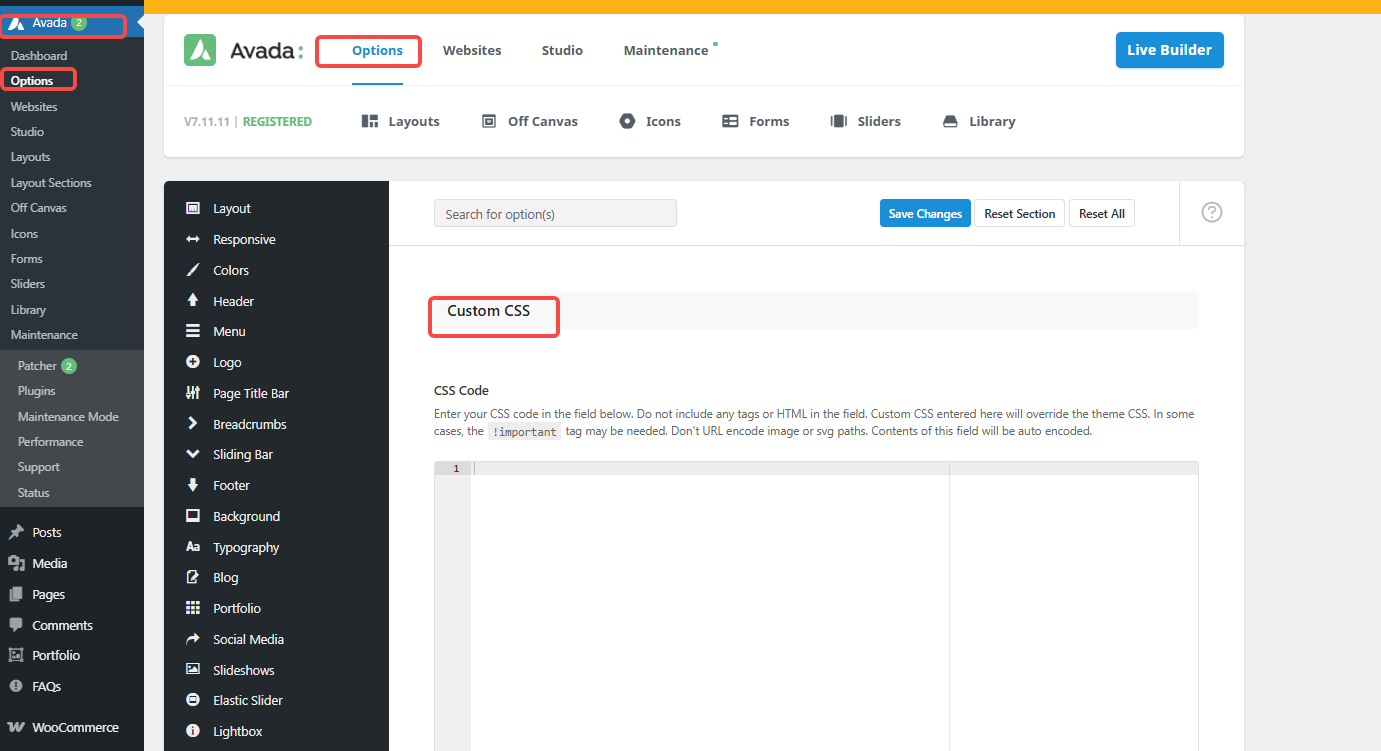Expand the Sliding Bar options section
The image size is (1381, 751).
click(x=242, y=454)
